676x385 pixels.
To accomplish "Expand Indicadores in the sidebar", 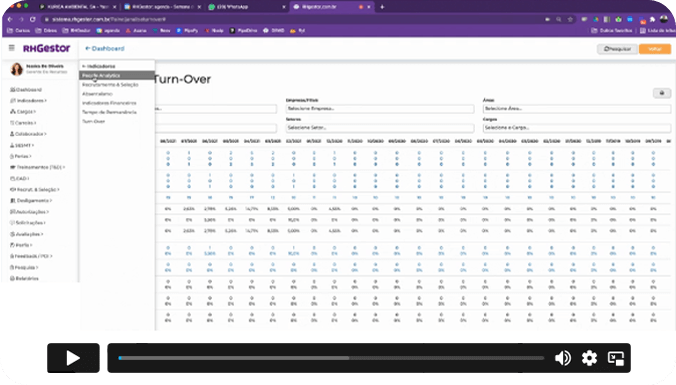I will (x=28, y=100).
